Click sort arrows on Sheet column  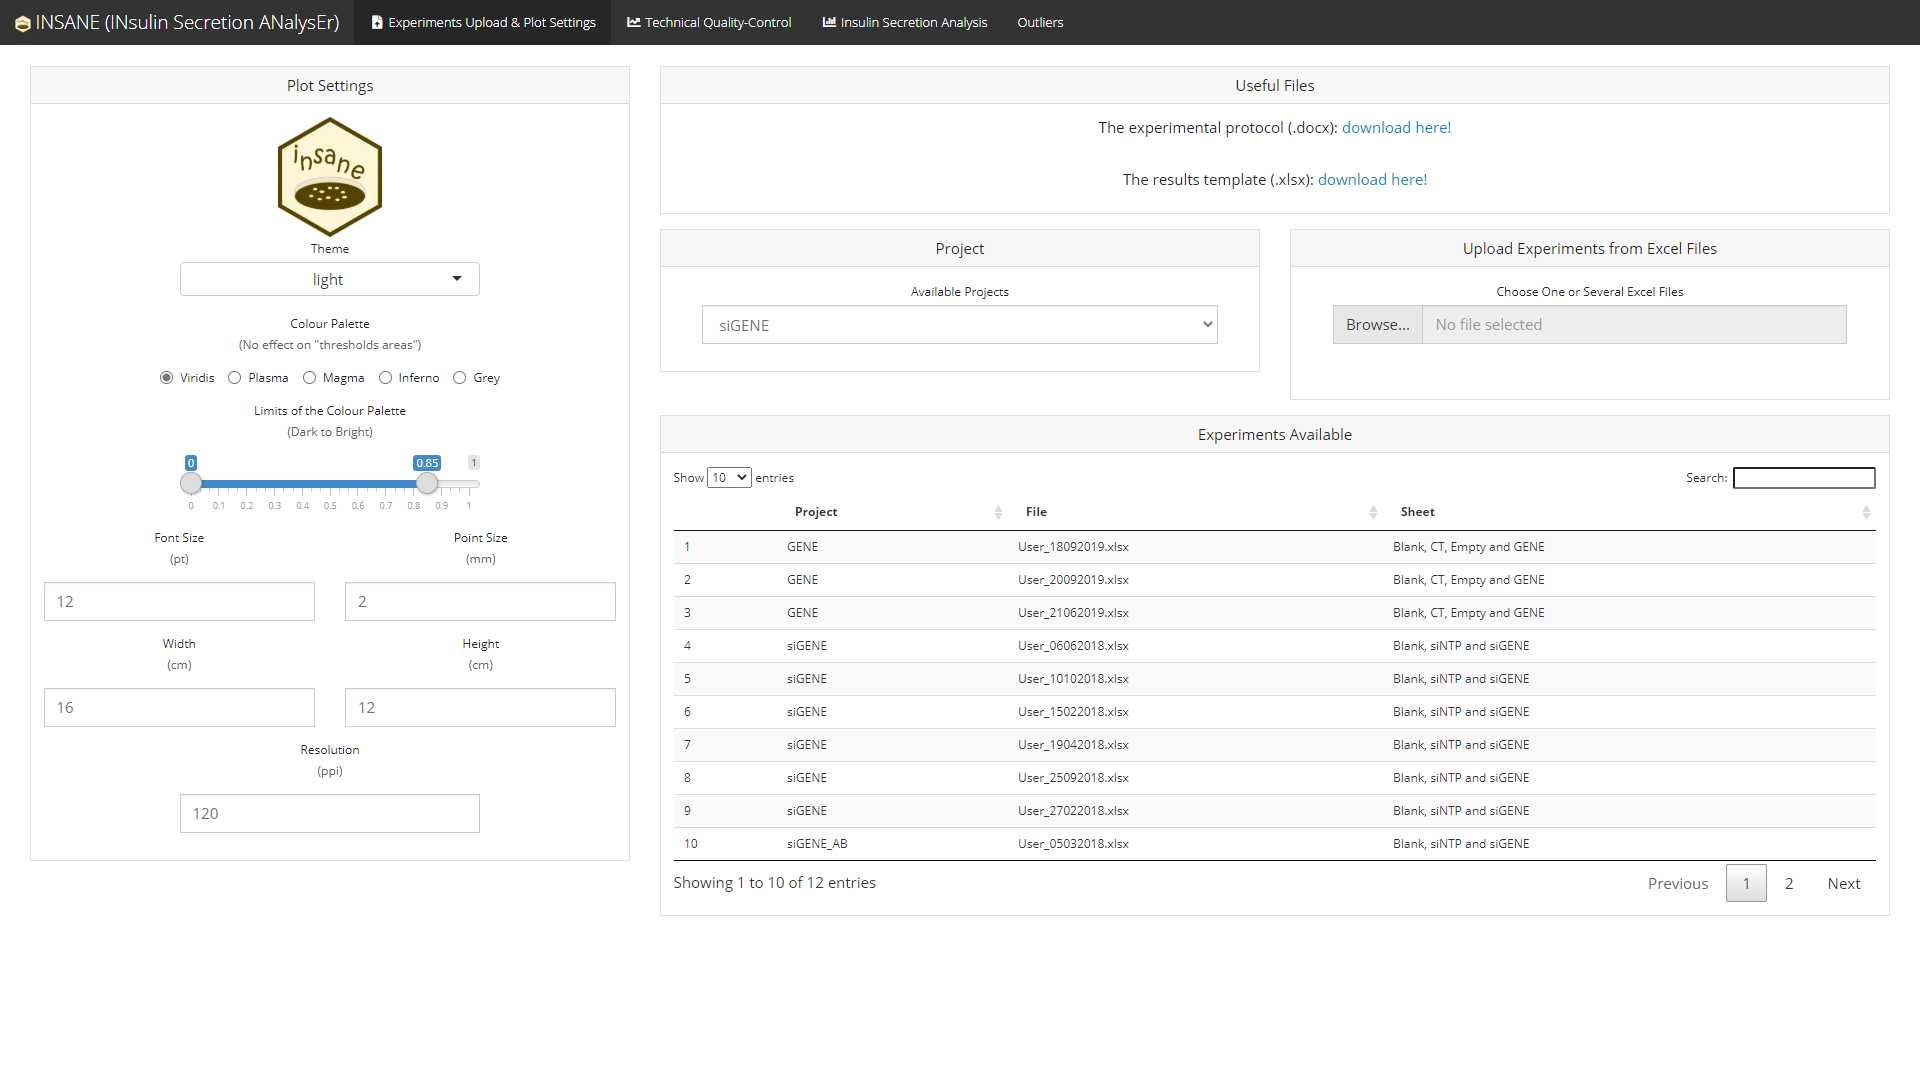pyautogui.click(x=1866, y=512)
